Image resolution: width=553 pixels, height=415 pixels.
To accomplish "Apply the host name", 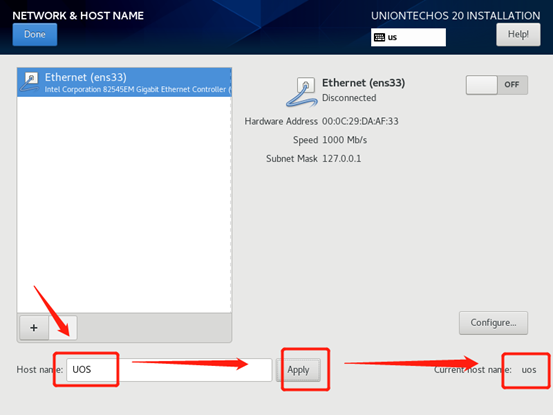I will [x=298, y=370].
